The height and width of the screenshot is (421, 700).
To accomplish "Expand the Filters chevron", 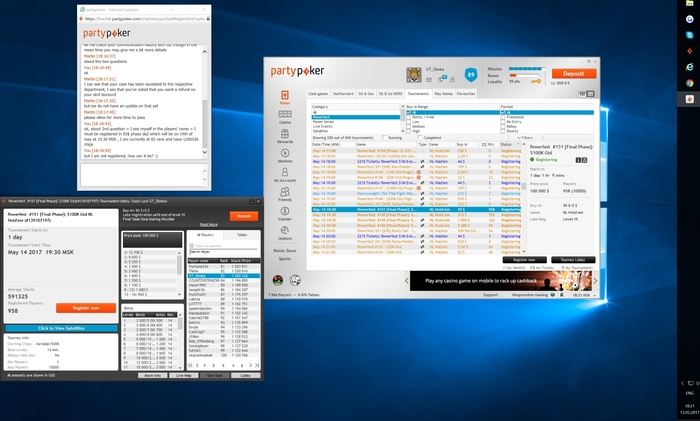I will click(x=519, y=138).
